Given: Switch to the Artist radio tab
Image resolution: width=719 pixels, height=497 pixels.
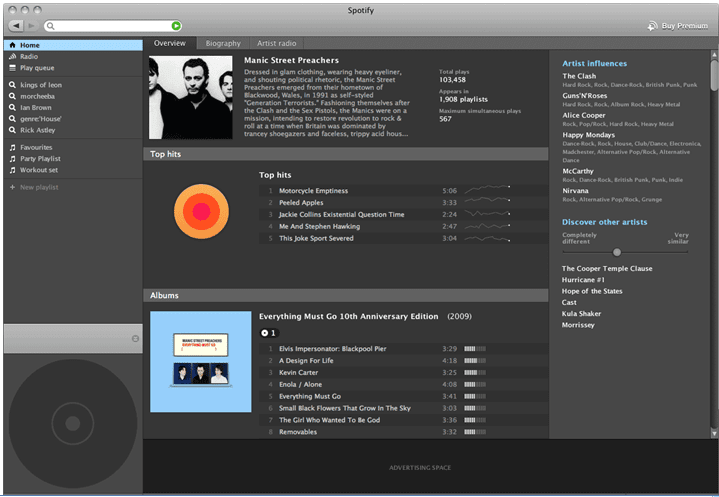Looking at the screenshot, I should pos(277,43).
